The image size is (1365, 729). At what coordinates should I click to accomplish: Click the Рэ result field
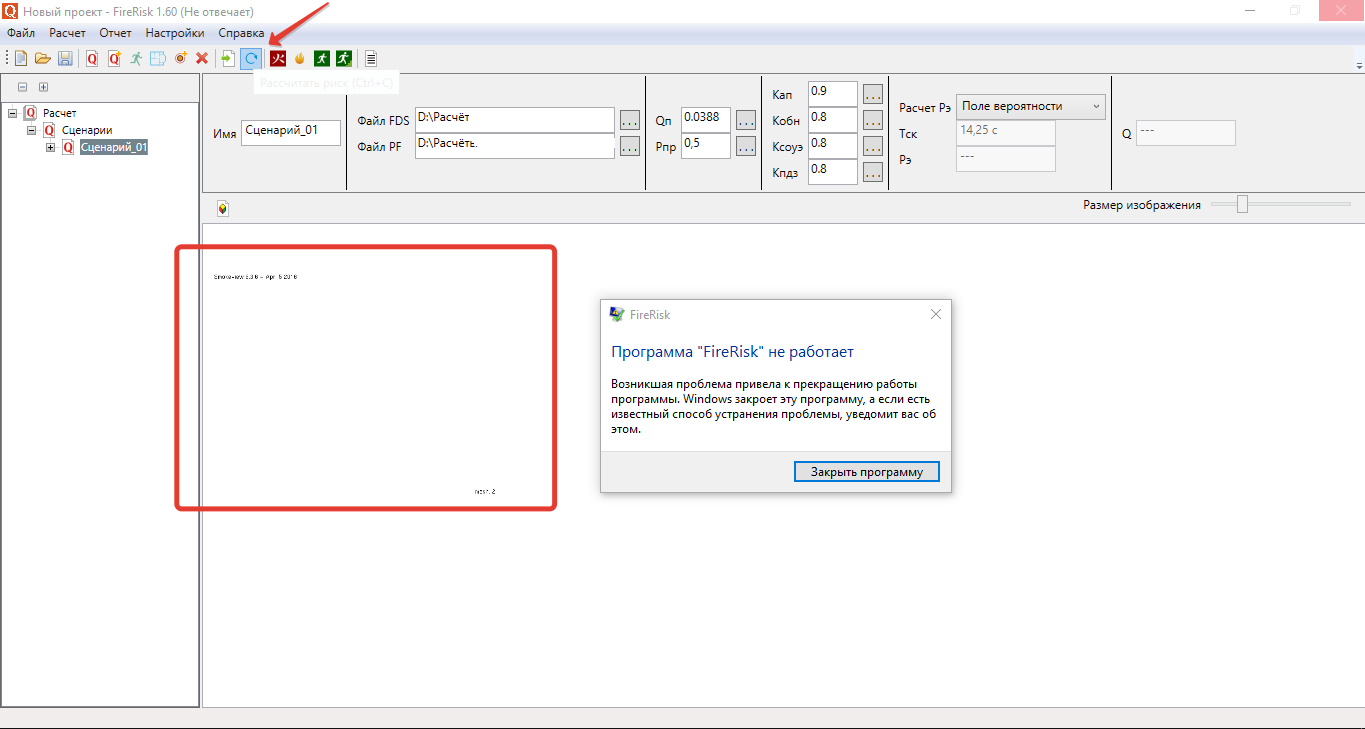pyautogui.click(x=1006, y=159)
